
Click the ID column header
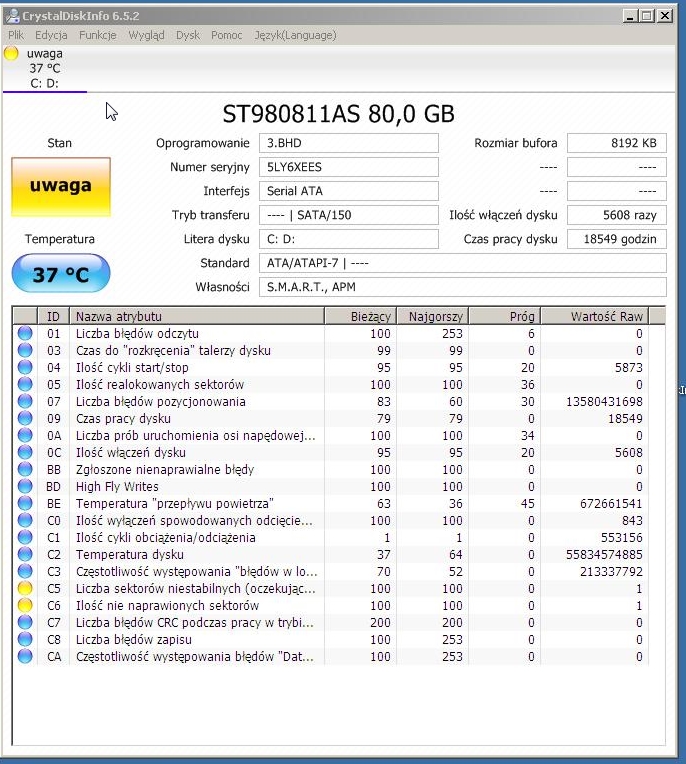point(54,316)
